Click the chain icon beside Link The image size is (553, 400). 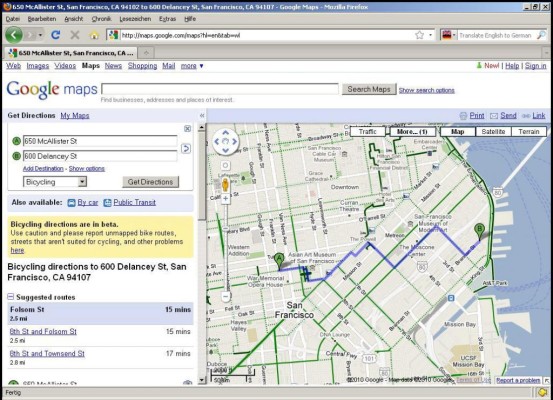point(526,116)
